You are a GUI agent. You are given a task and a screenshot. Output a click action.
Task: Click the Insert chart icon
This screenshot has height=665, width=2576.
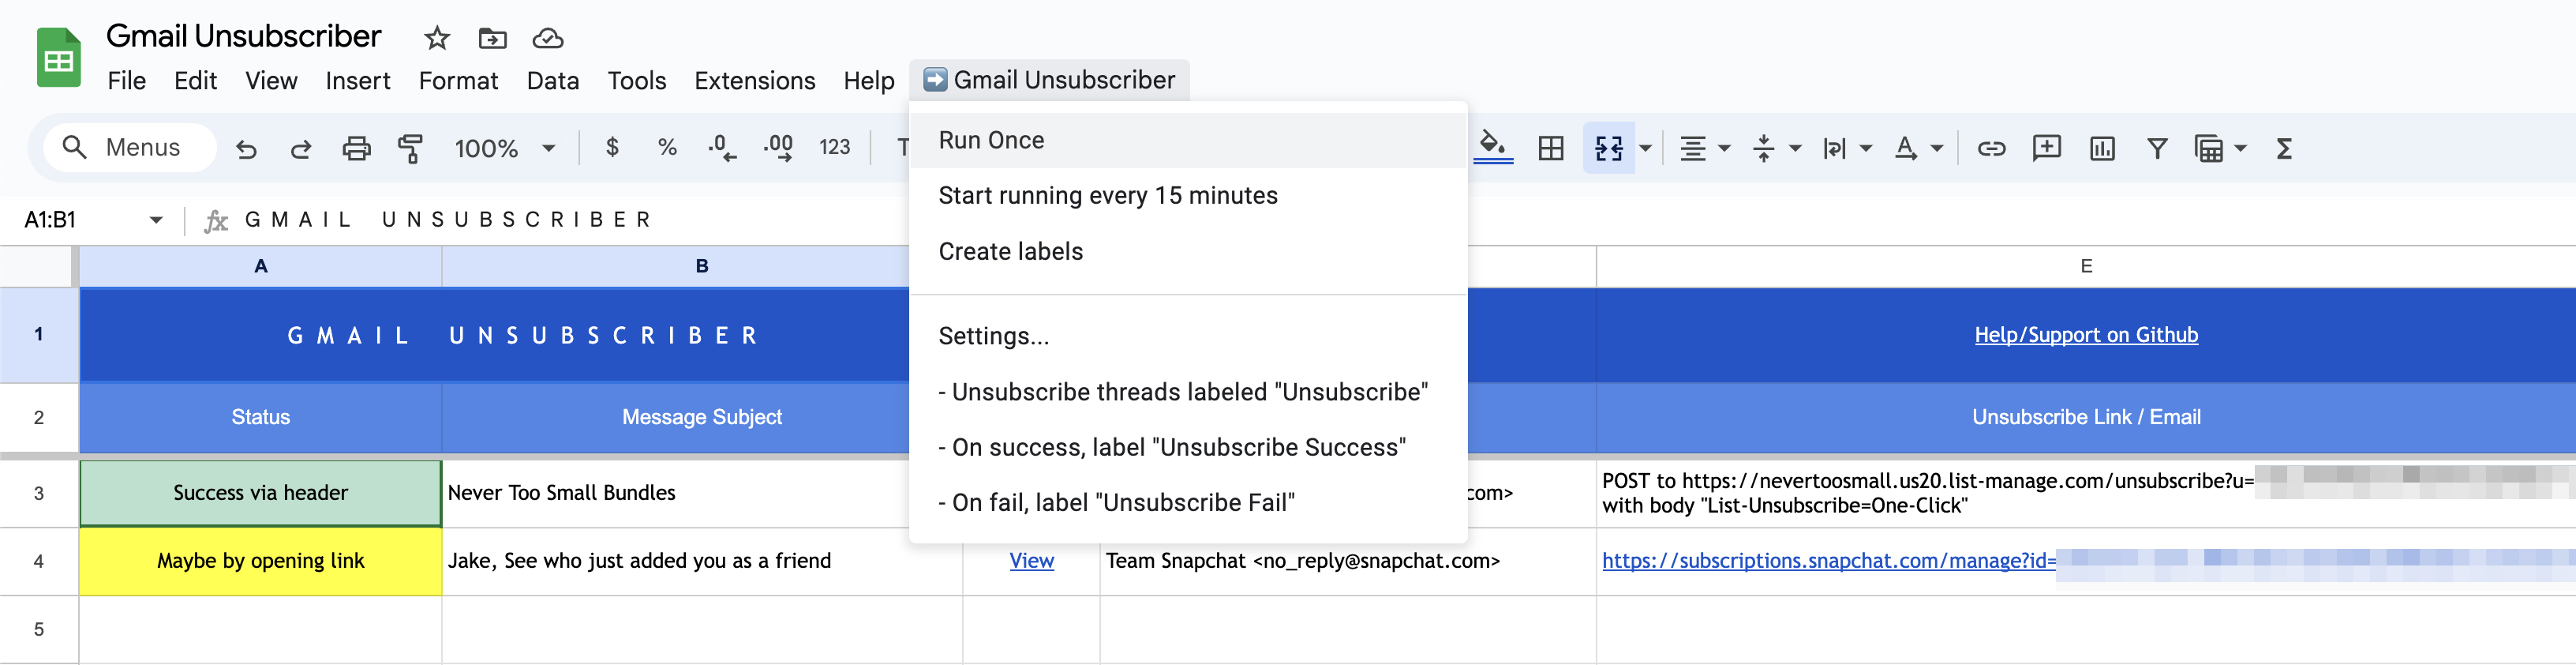tap(2102, 148)
